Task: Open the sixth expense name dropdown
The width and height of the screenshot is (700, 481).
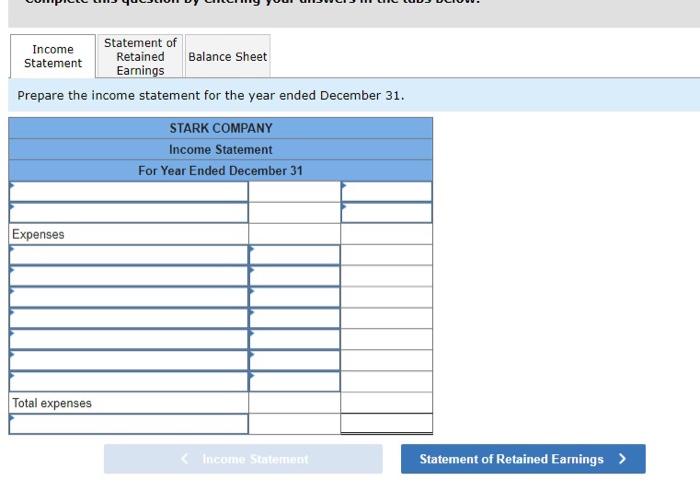Action: (129, 360)
